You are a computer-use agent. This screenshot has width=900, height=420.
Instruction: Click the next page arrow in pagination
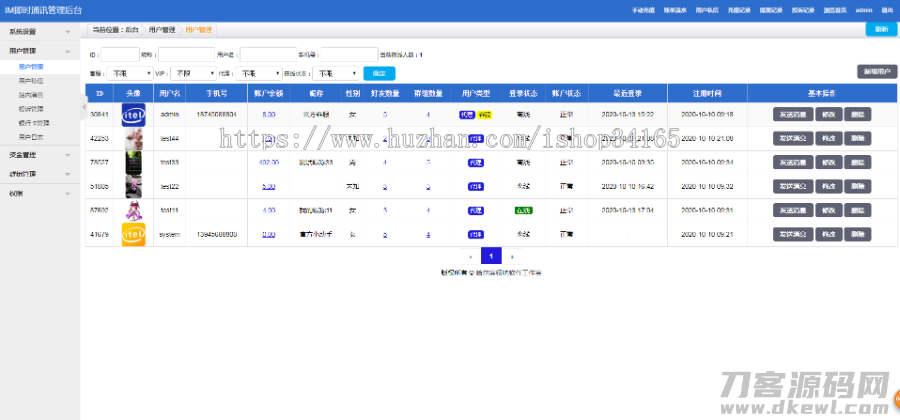point(512,256)
